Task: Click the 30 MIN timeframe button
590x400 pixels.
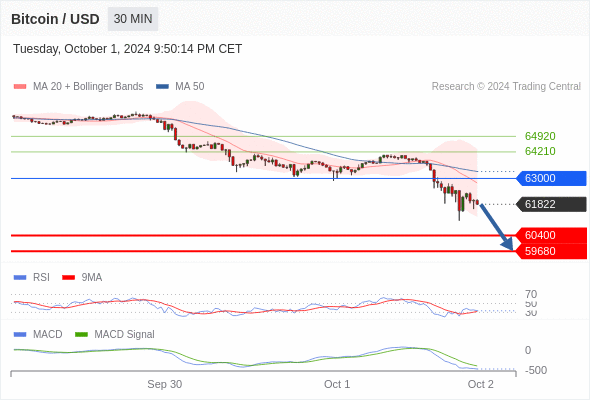Action: [133, 19]
